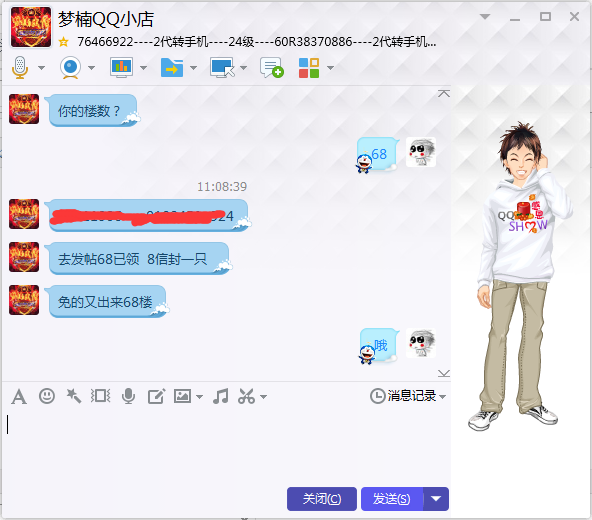Click the remote desktop monitor icon
This screenshot has height=520, width=592.
[222, 68]
